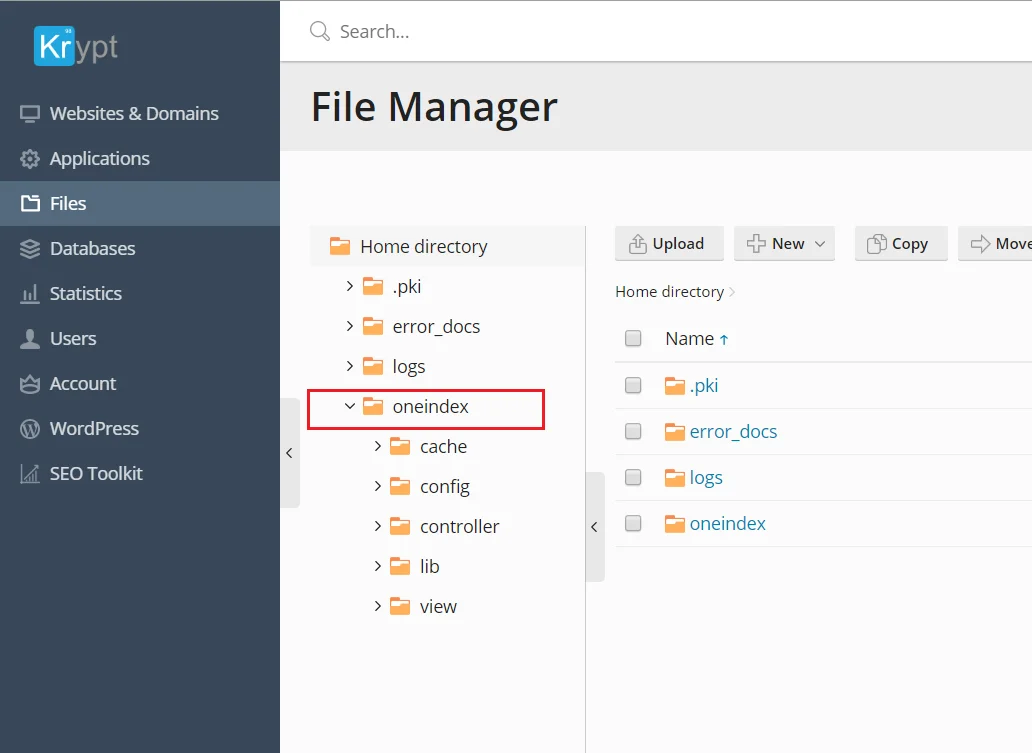This screenshot has width=1032, height=753.
Task: Open the Account section
Action: tap(140, 383)
